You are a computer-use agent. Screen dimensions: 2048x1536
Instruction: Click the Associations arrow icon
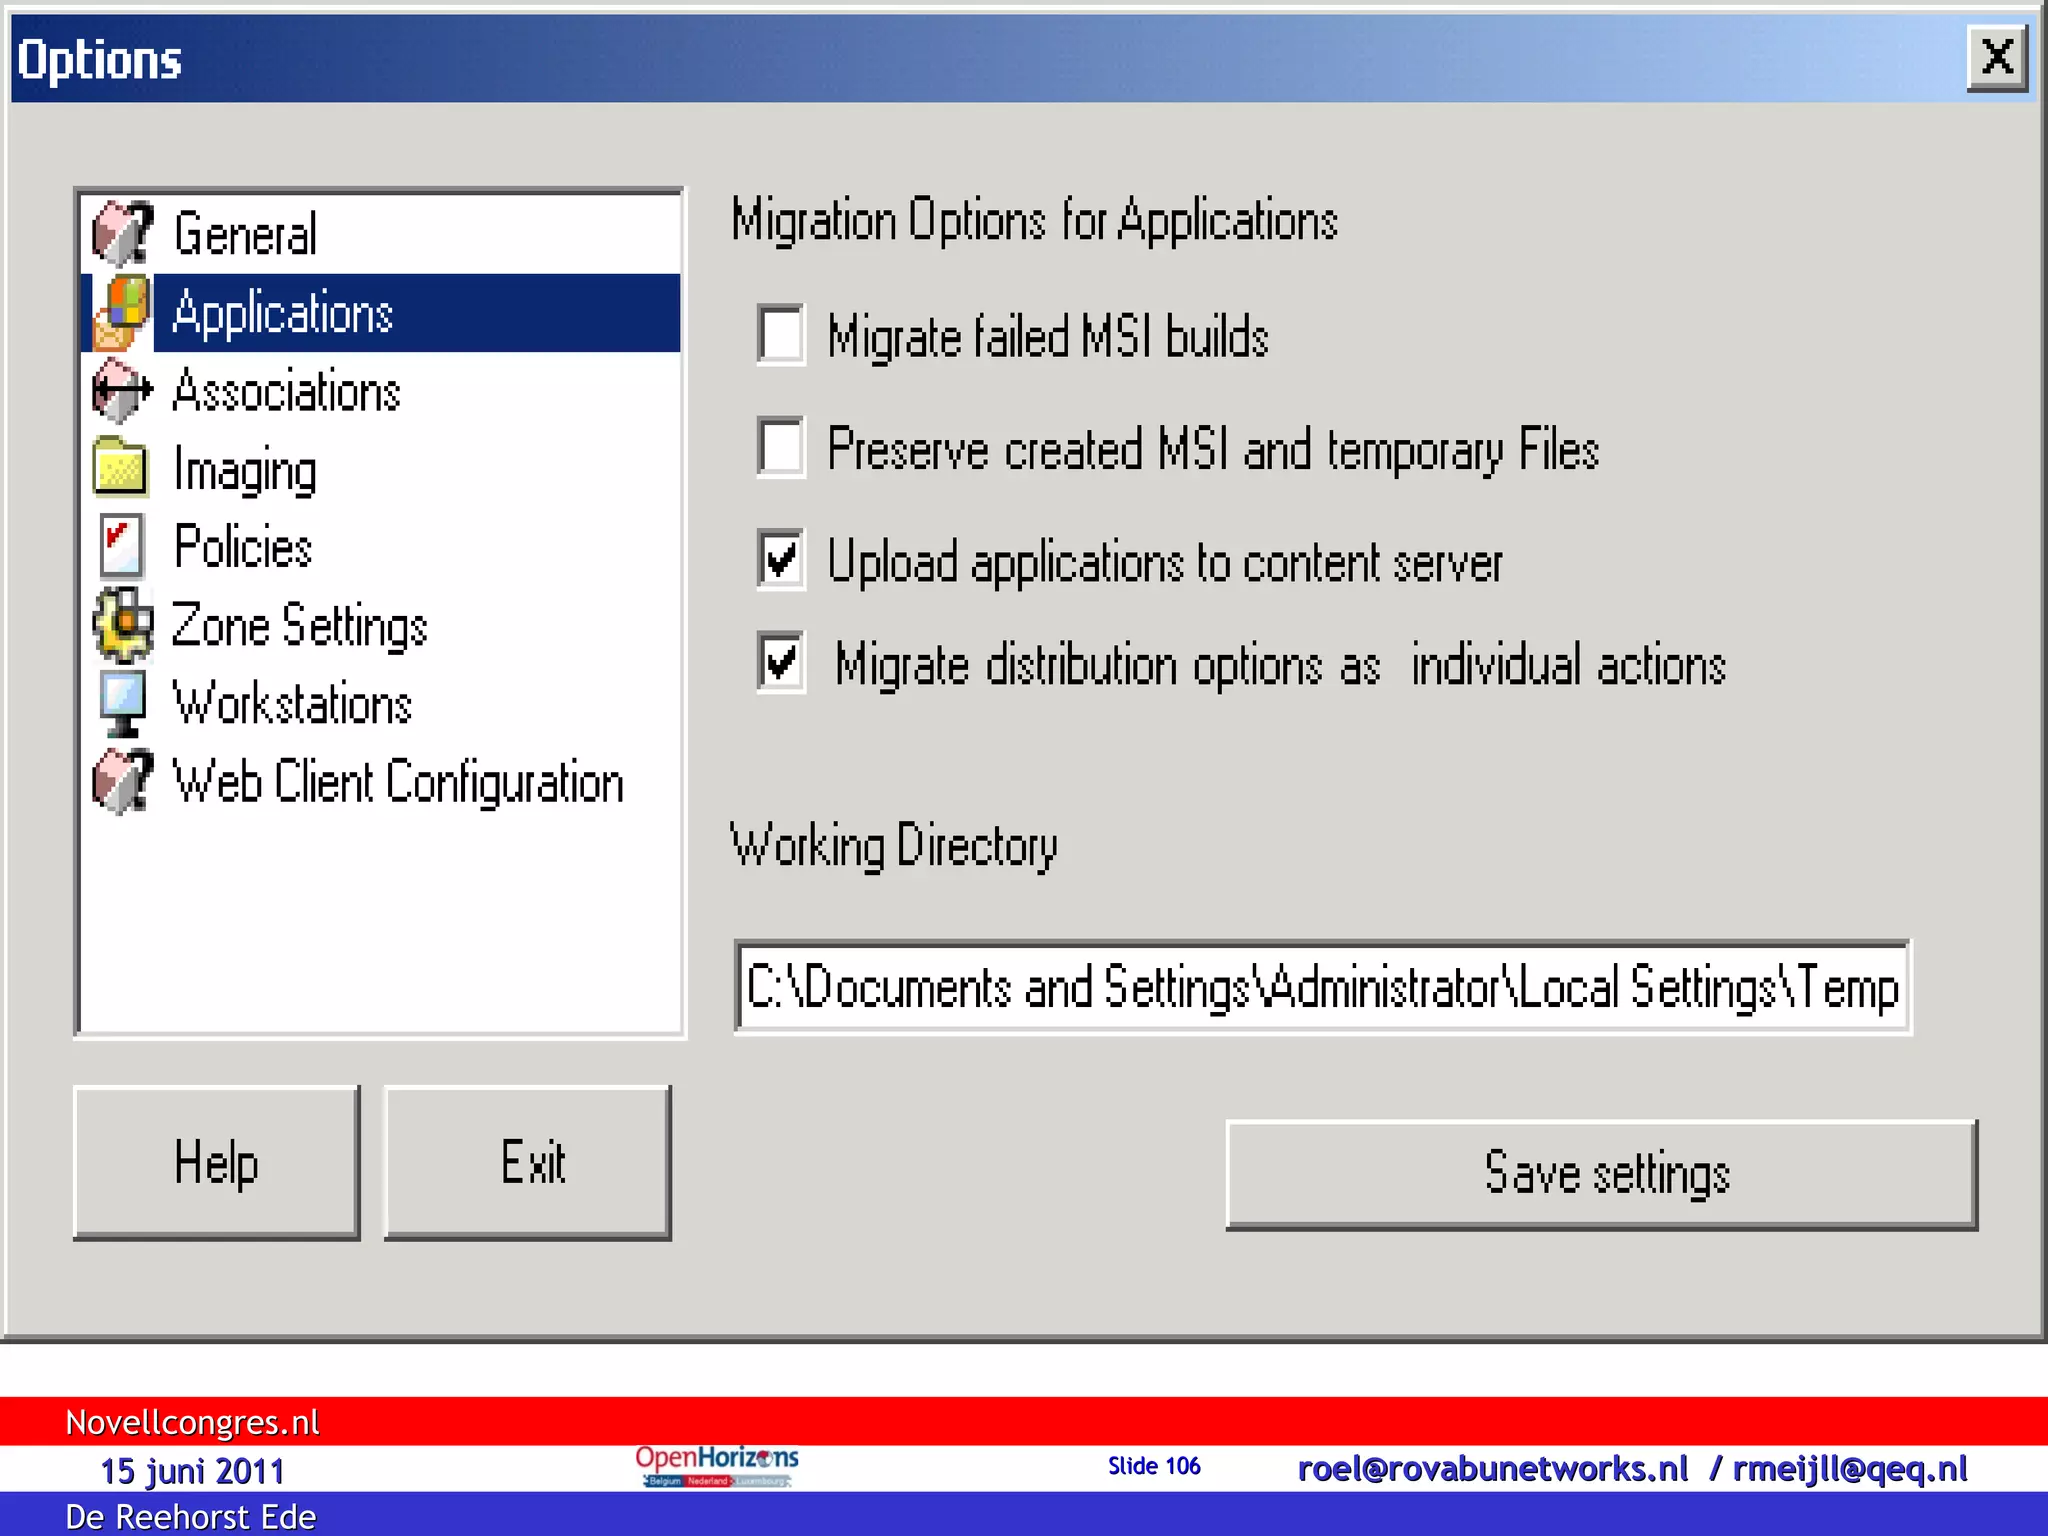click(122, 391)
